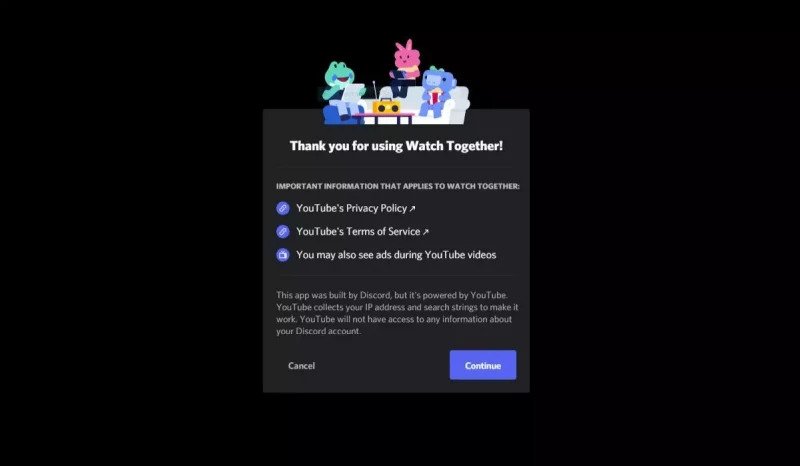Image resolution: width=800 pixels, height=466 pixels.
Task: Click the yellow boombox on the table
Action: [x=386, y=106]
